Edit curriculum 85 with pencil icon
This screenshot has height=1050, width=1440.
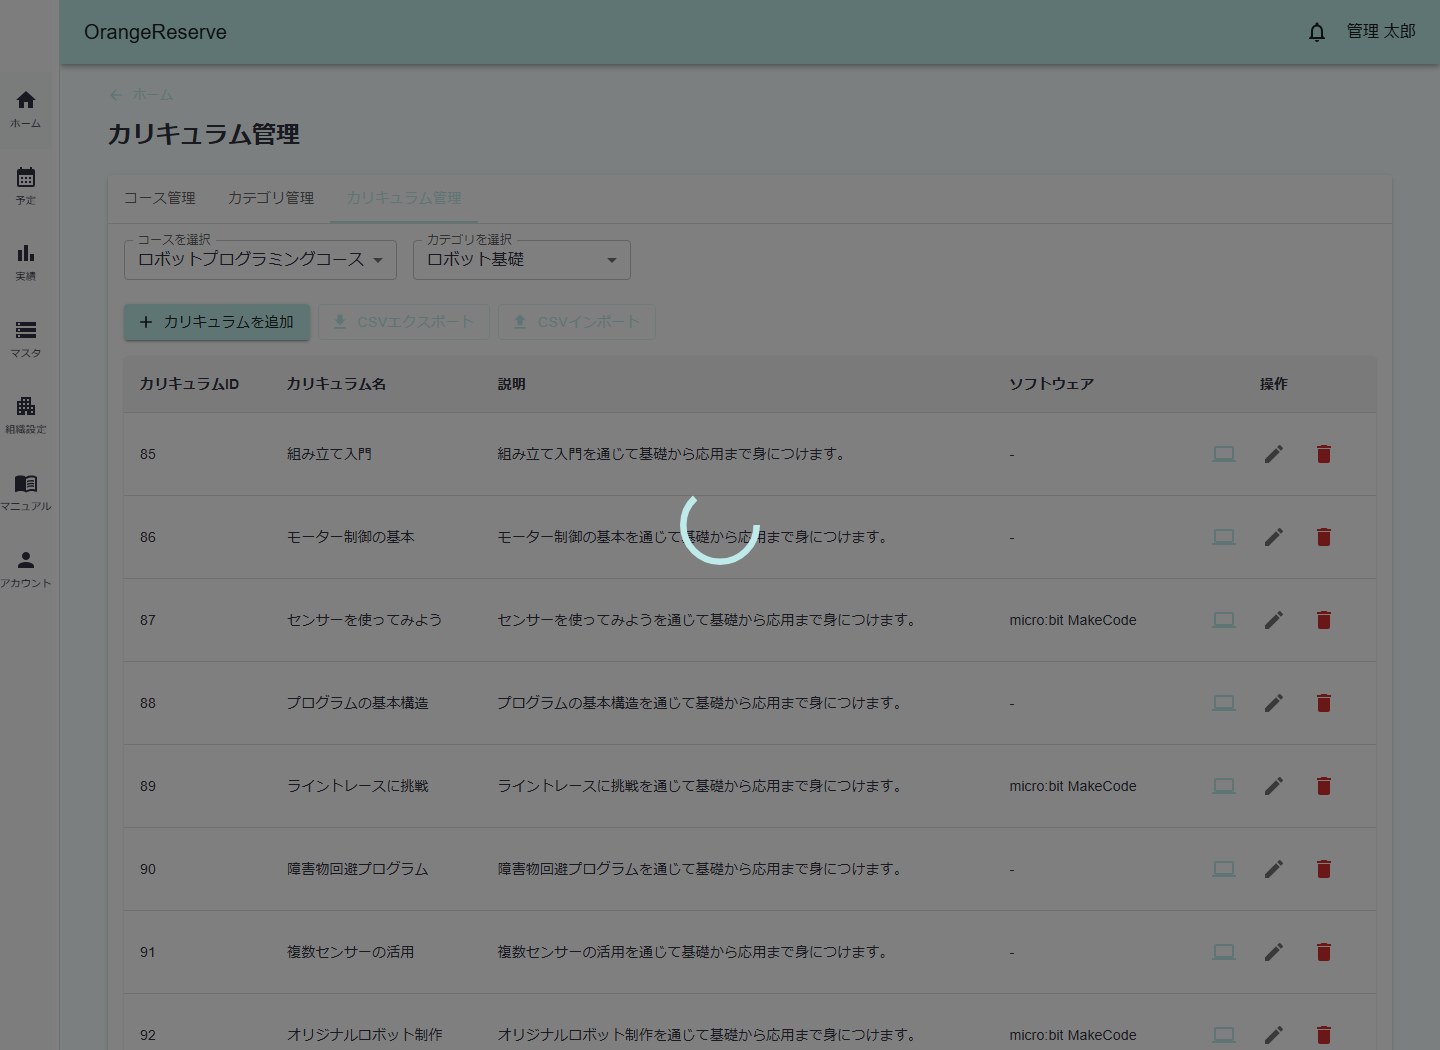(x=1273, y=454)
